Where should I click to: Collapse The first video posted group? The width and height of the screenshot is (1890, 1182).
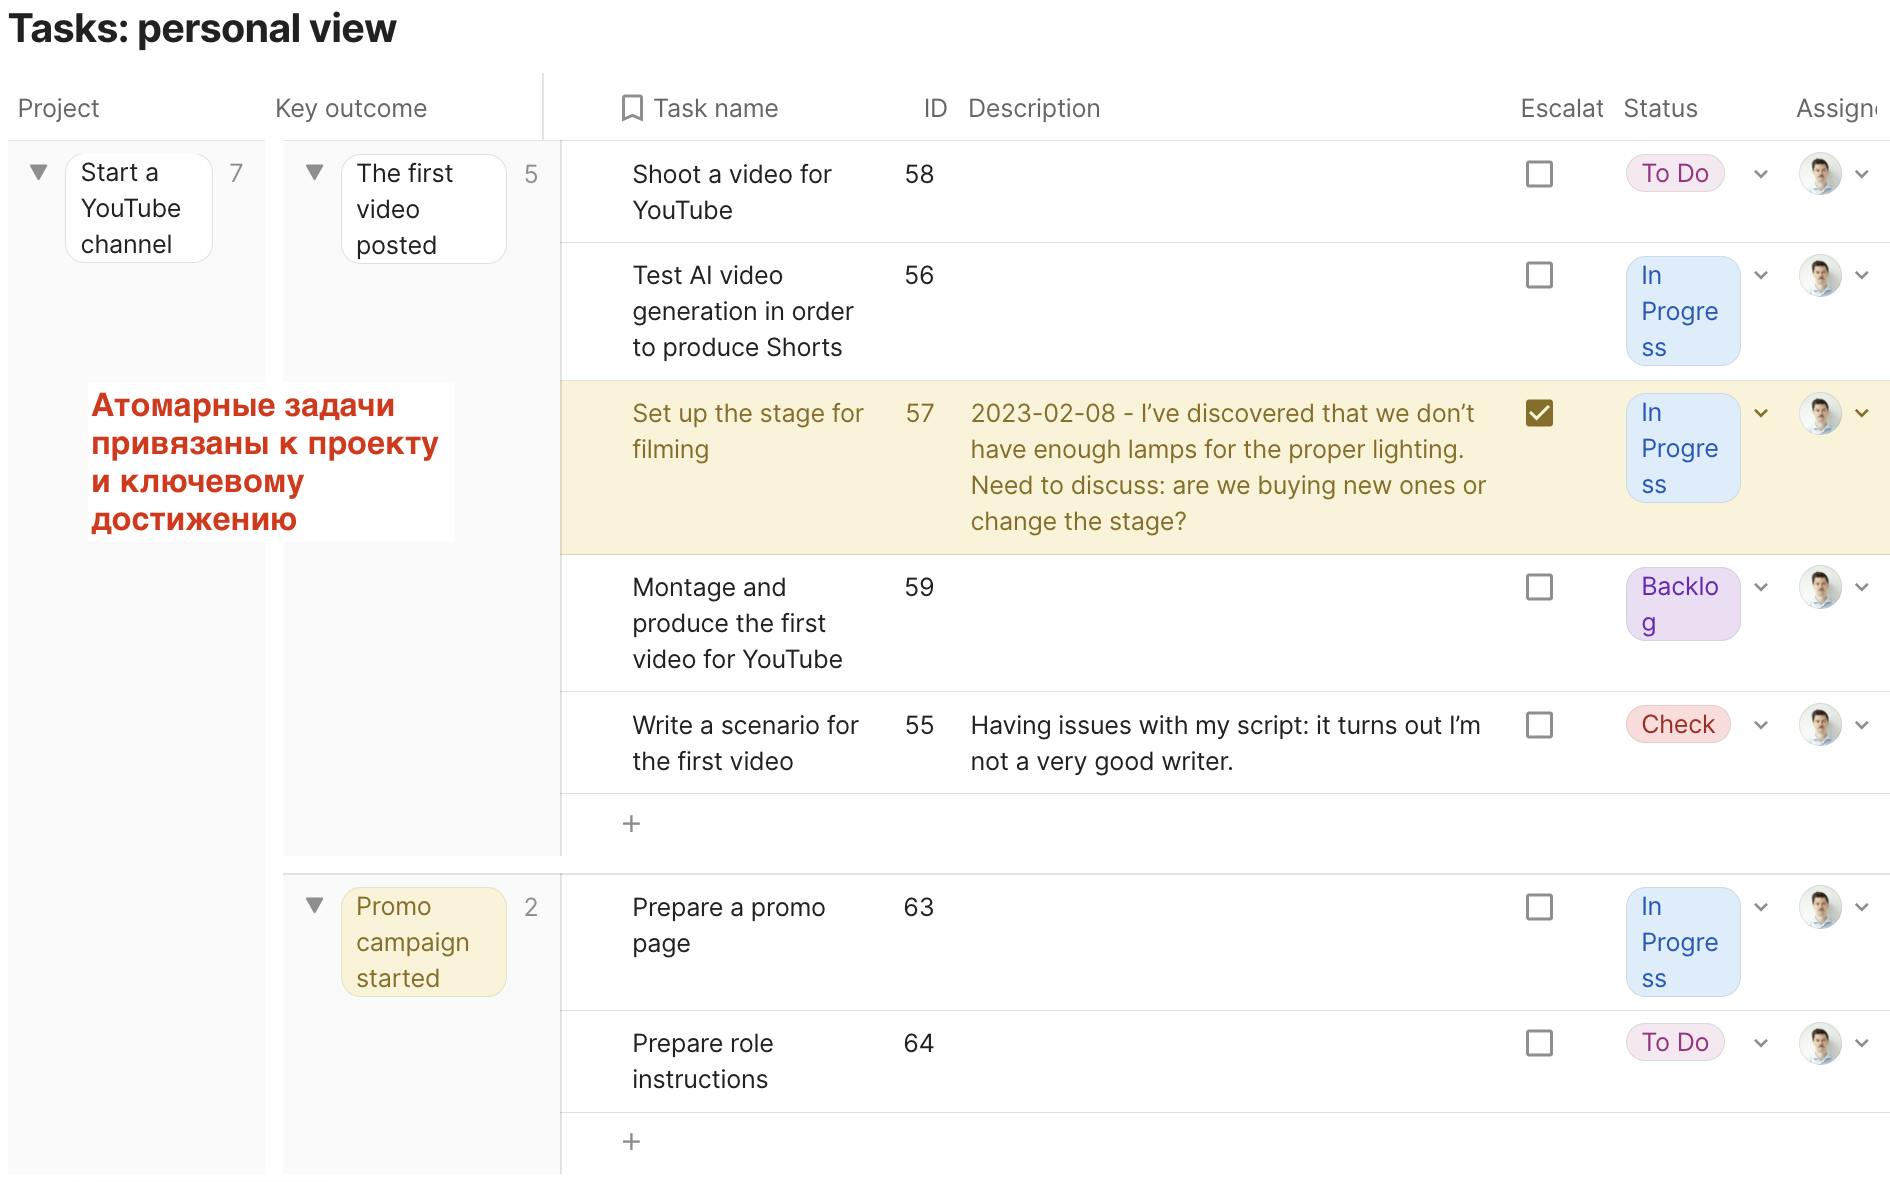pos(315,172)
